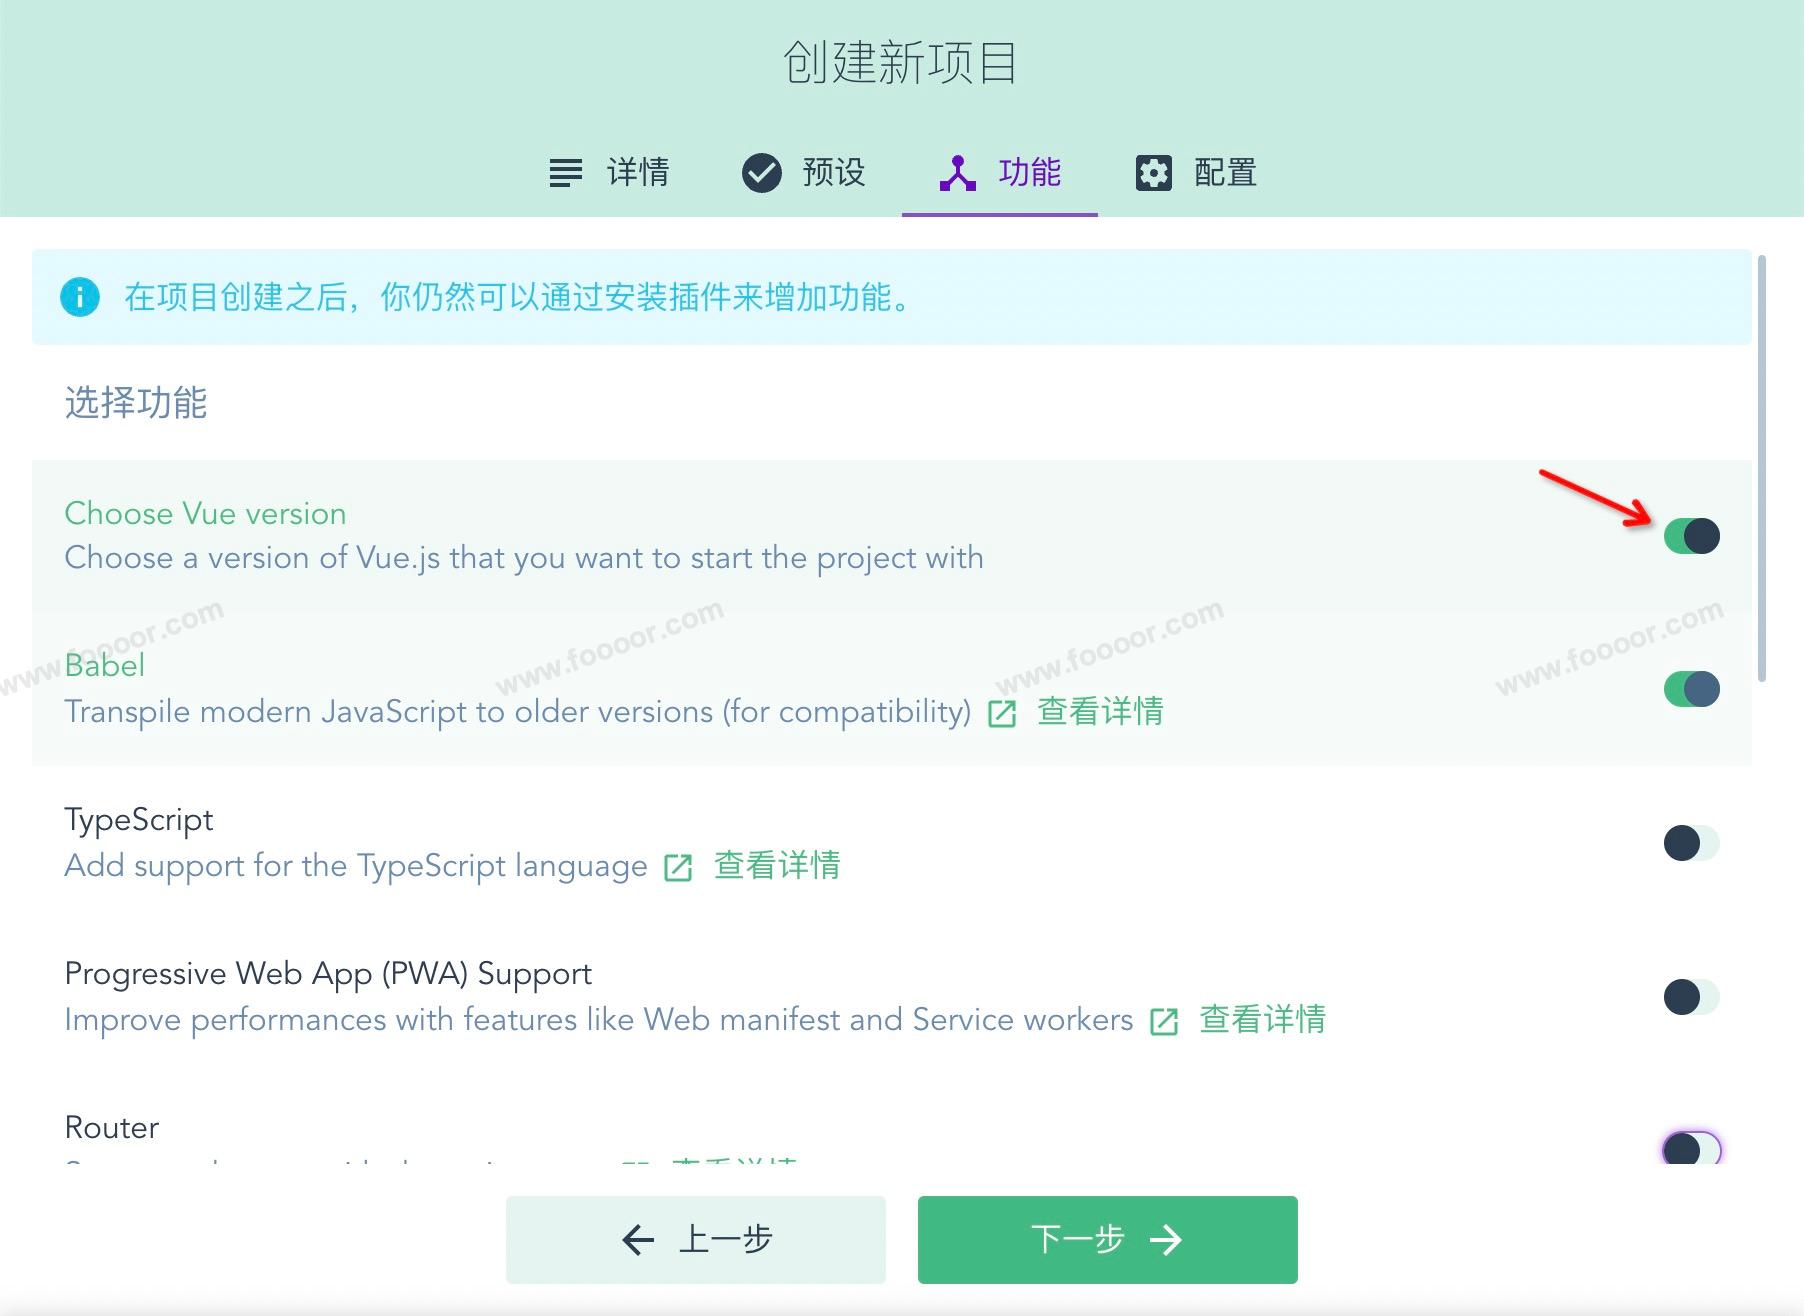The height and width of the screenshot is (1316, 1804).
Task: Click the info icon in the blue banner
Action: [80, 297]
